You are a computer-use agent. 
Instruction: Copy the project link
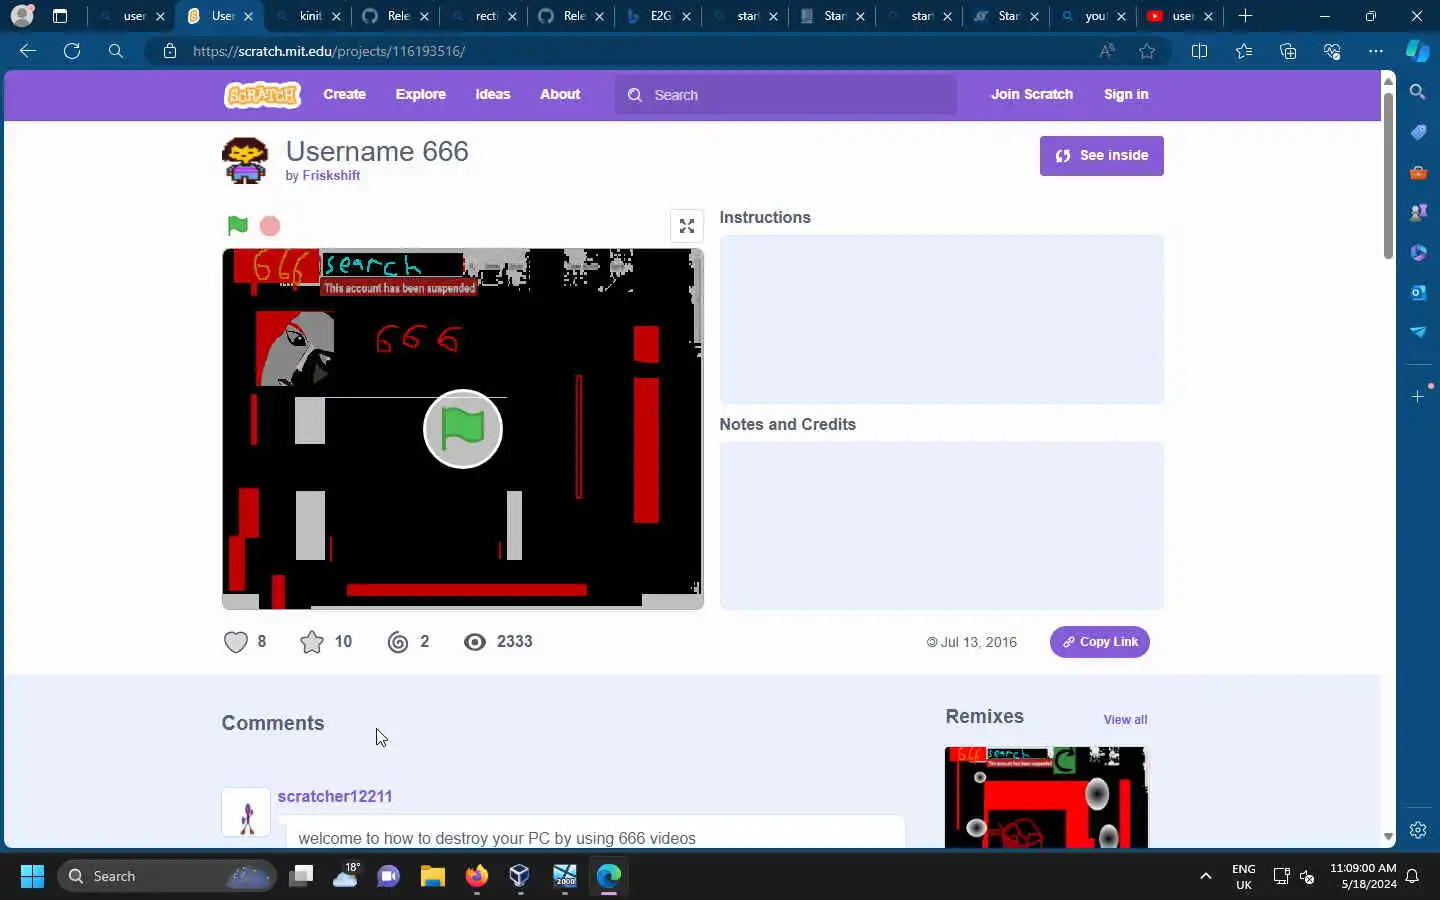coord(1099,642)
